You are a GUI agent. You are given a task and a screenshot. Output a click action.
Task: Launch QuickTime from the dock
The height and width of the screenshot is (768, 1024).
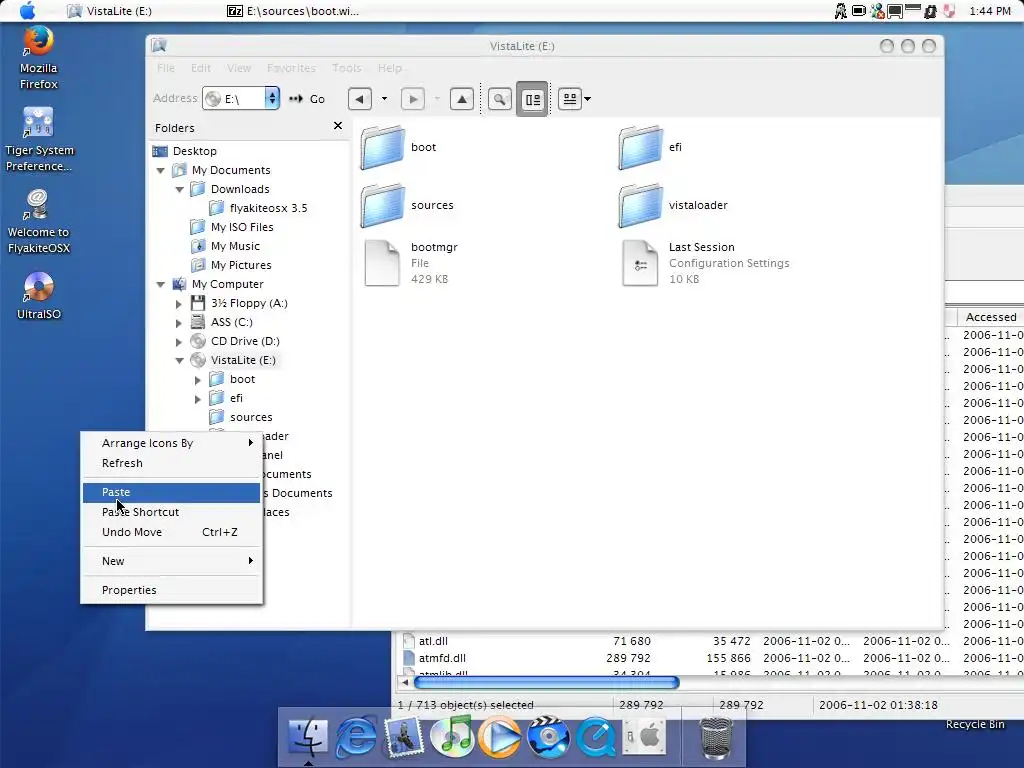tap(596, 737)
